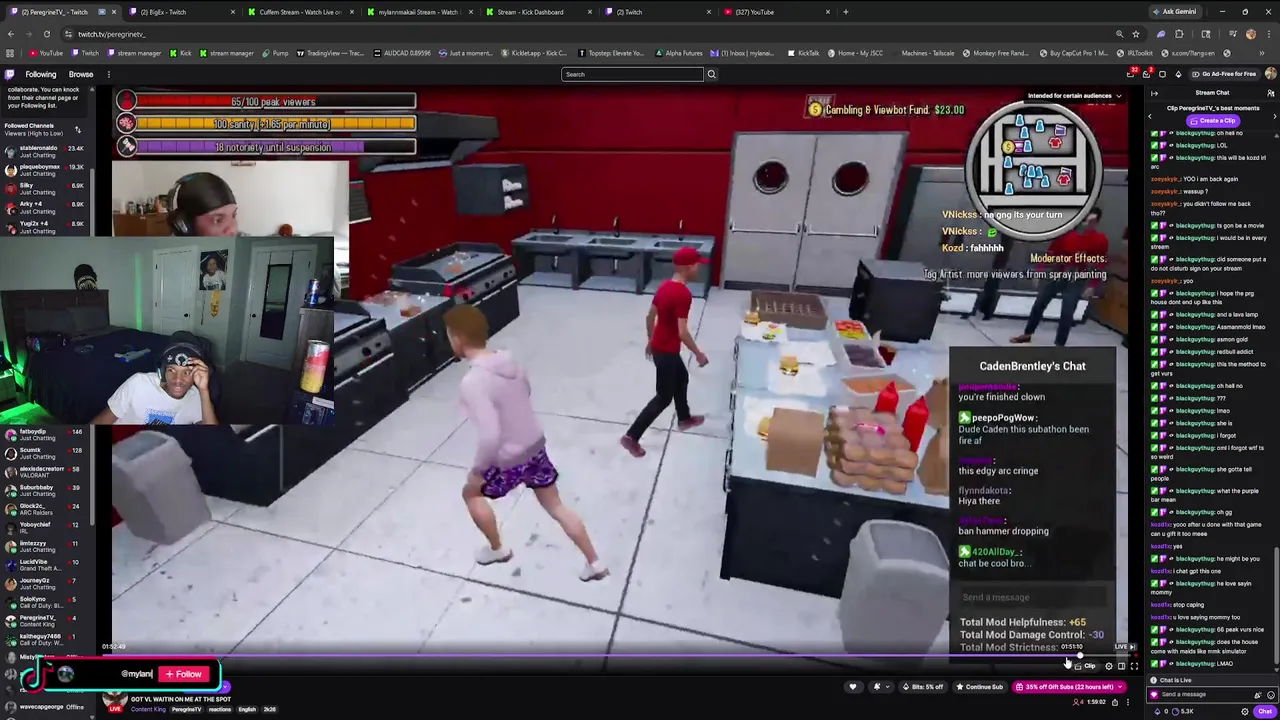Open the TradingView bookmark

pos(331,53)
